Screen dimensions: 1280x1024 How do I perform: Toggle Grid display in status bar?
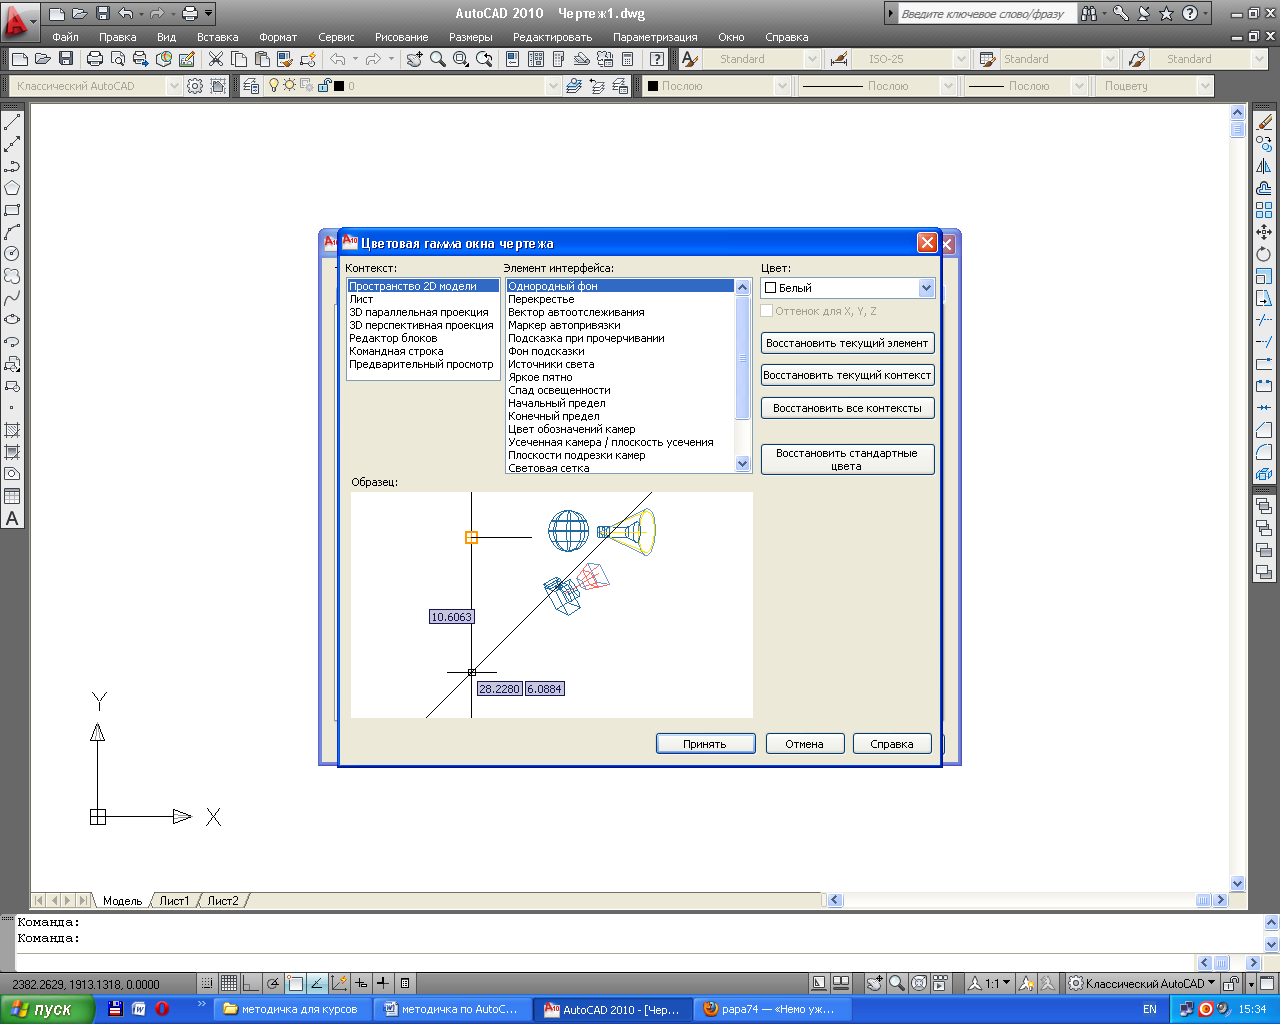[x=229, y=983]
